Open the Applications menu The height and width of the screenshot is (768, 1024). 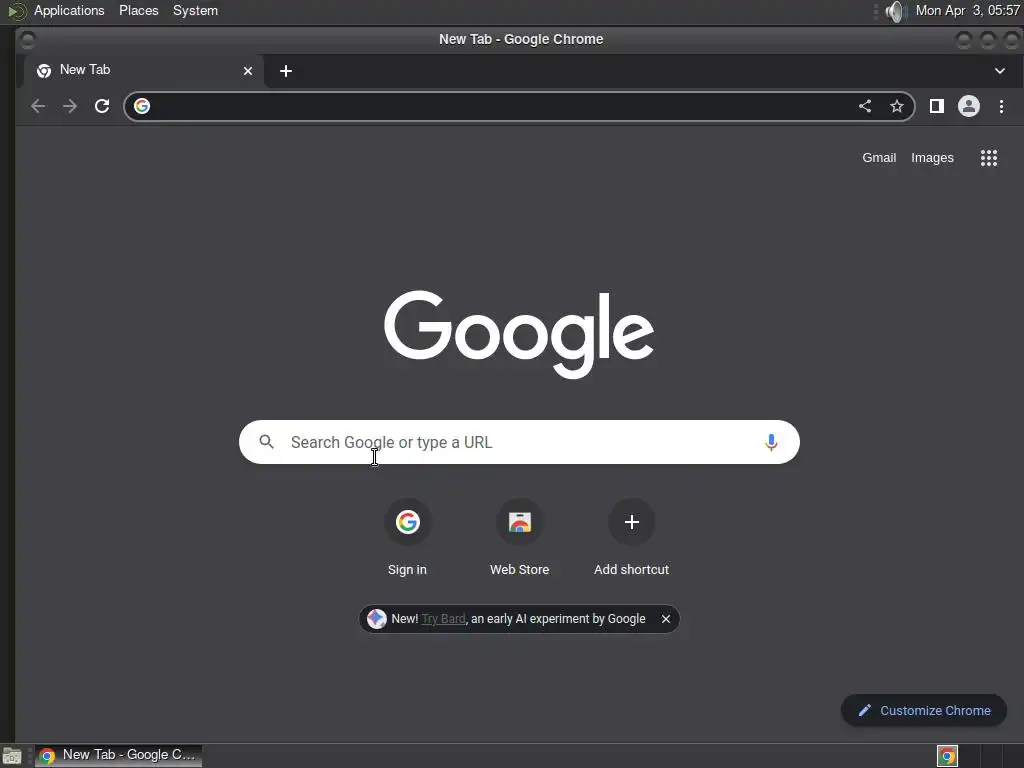[69, 10]
